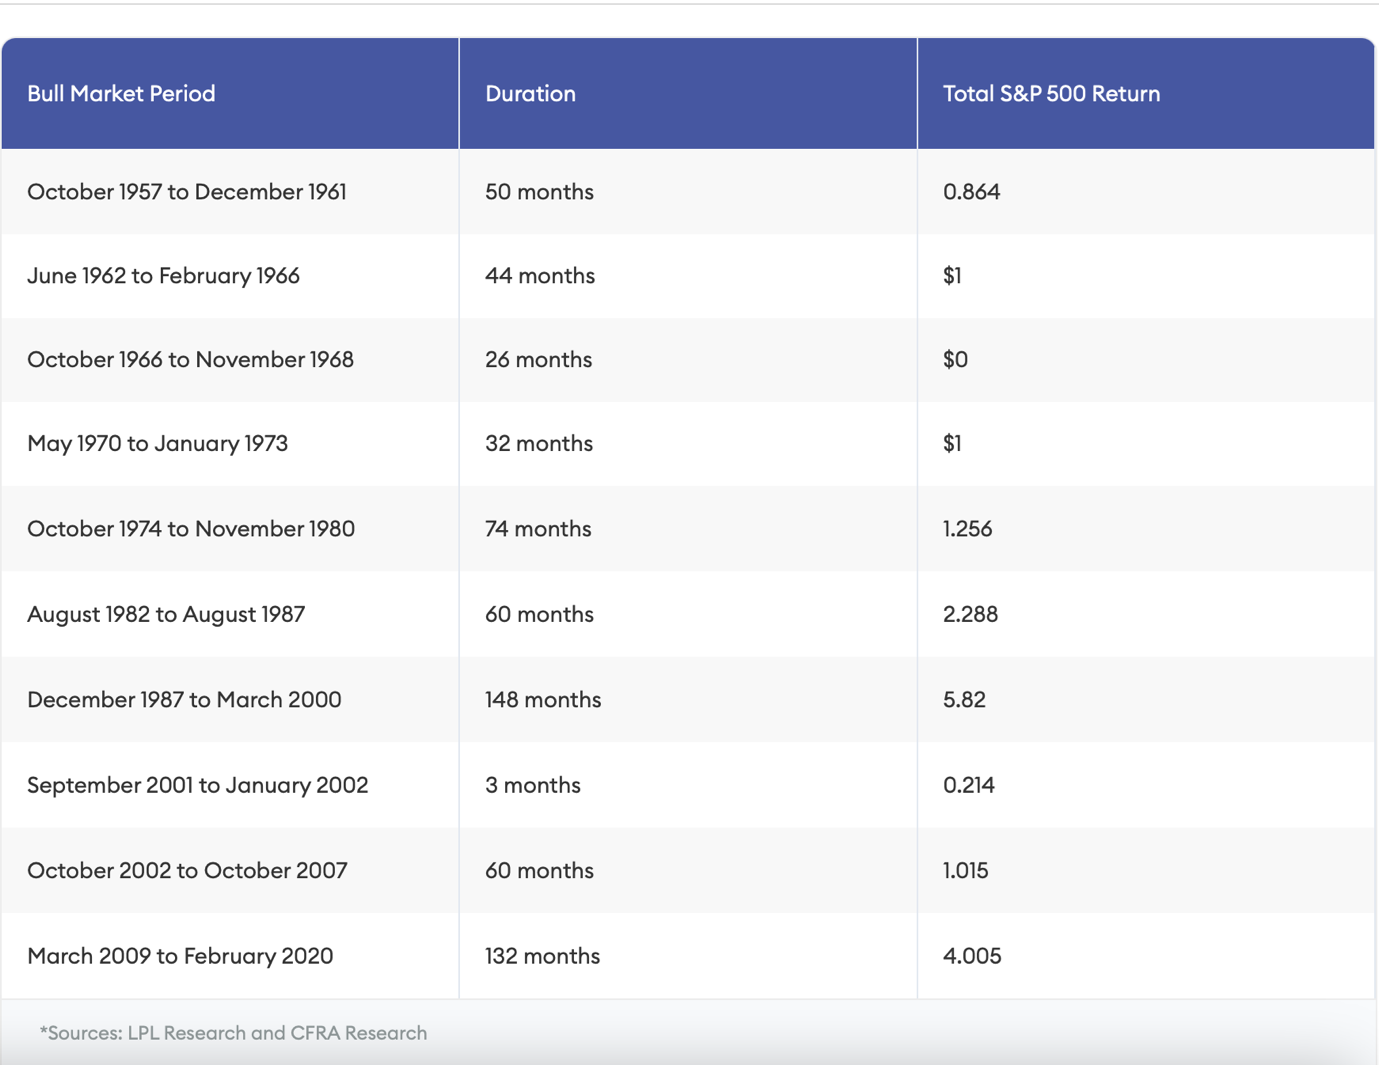
Task: Select the 4.005 return value
Action: click(971, 956)
